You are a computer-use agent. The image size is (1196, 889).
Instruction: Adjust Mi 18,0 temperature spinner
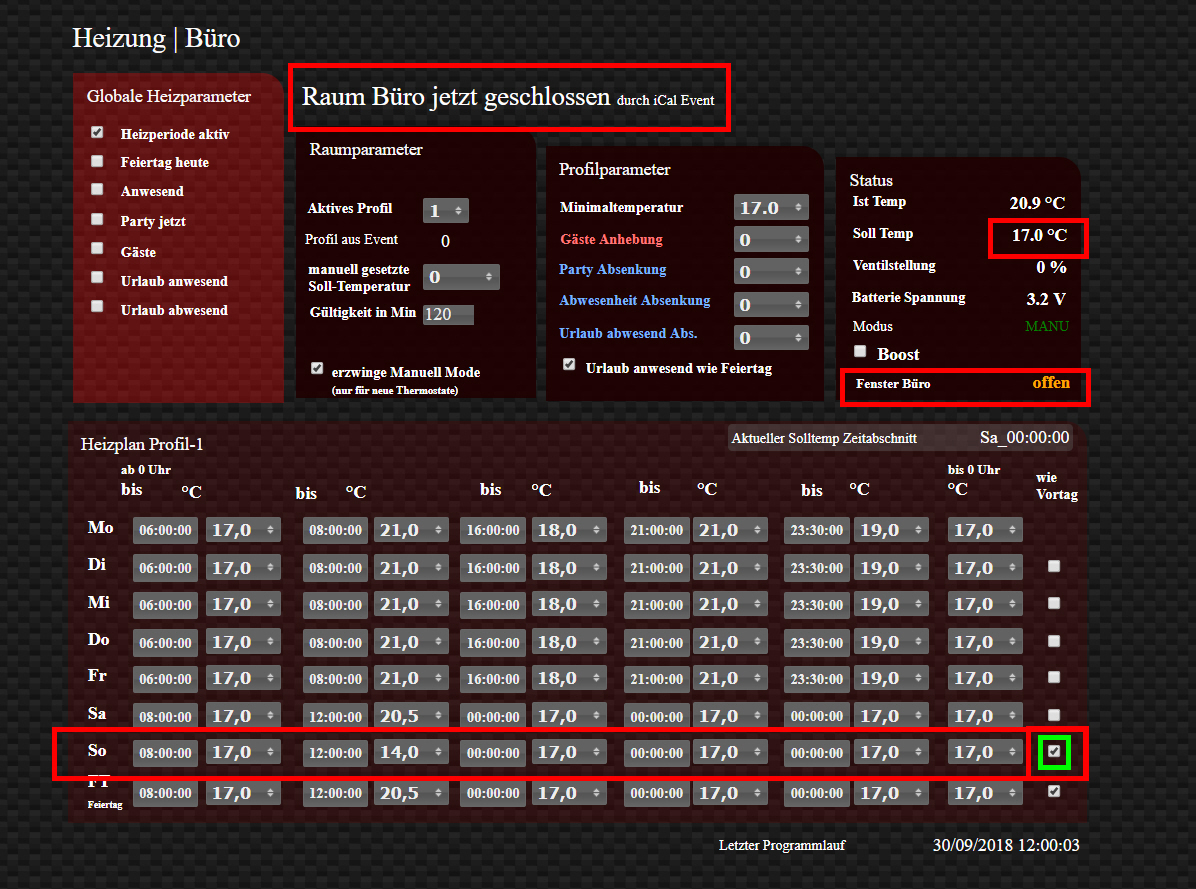tap(568, 605)
